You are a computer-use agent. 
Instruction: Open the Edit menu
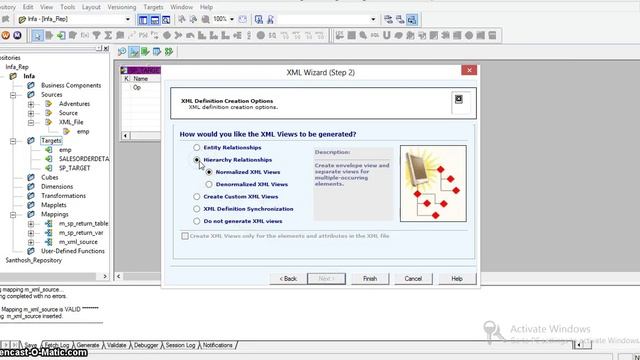[x=28, y=7]
